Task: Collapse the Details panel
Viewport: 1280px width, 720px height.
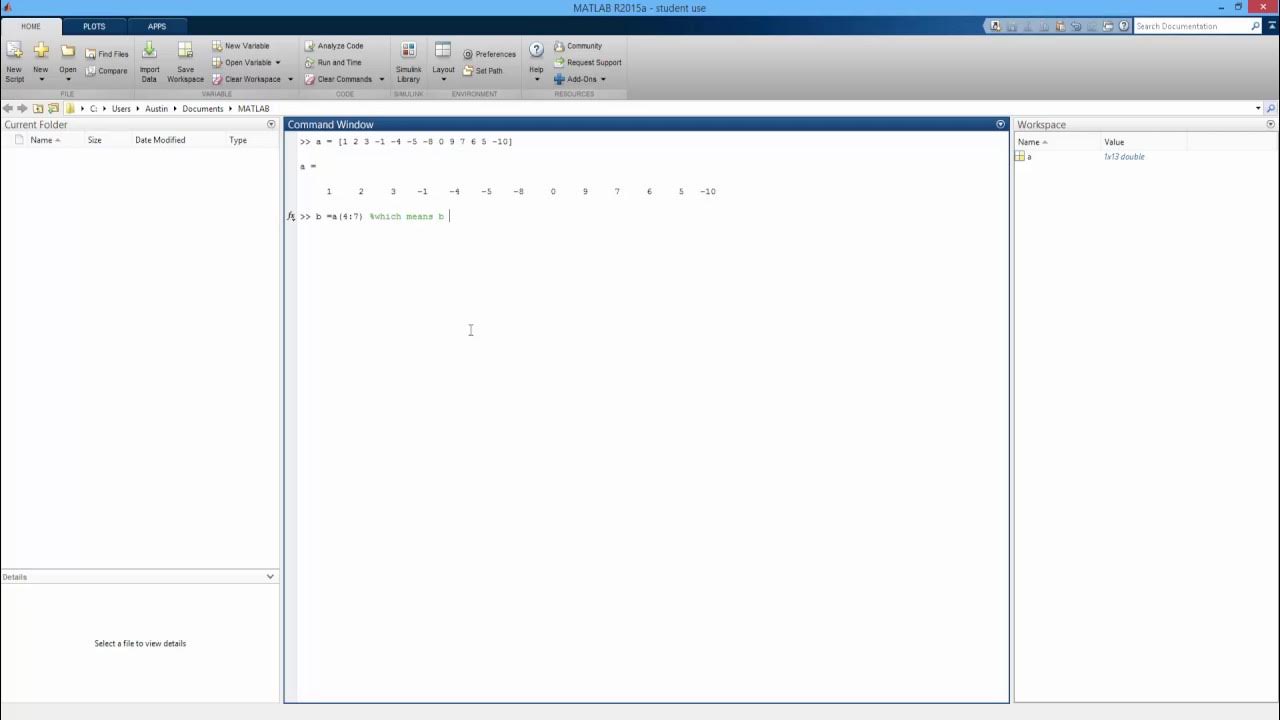Action: click(270, 577)
